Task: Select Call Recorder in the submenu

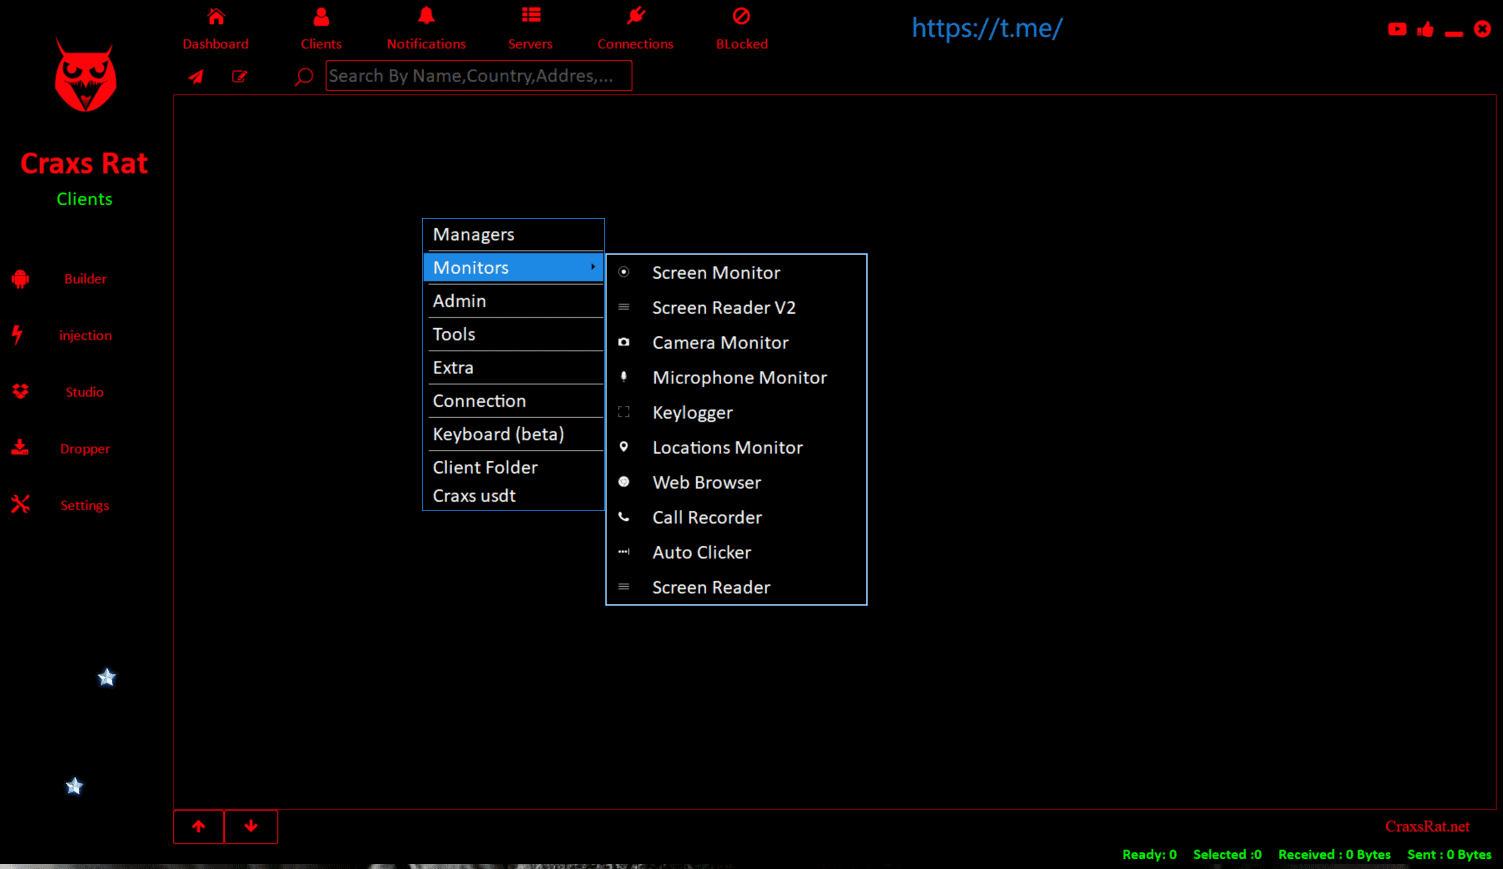Action: tap(736, 518)
